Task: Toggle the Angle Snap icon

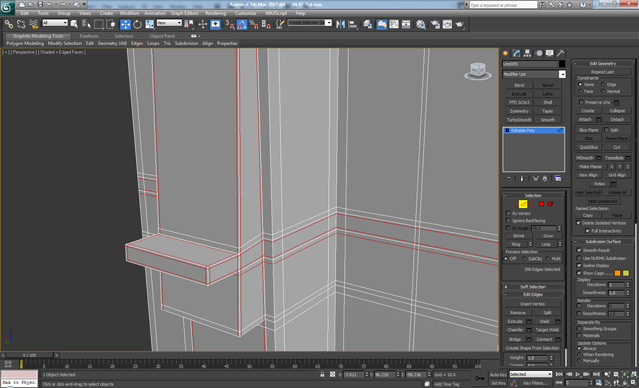Action: (x=242, y=24)
